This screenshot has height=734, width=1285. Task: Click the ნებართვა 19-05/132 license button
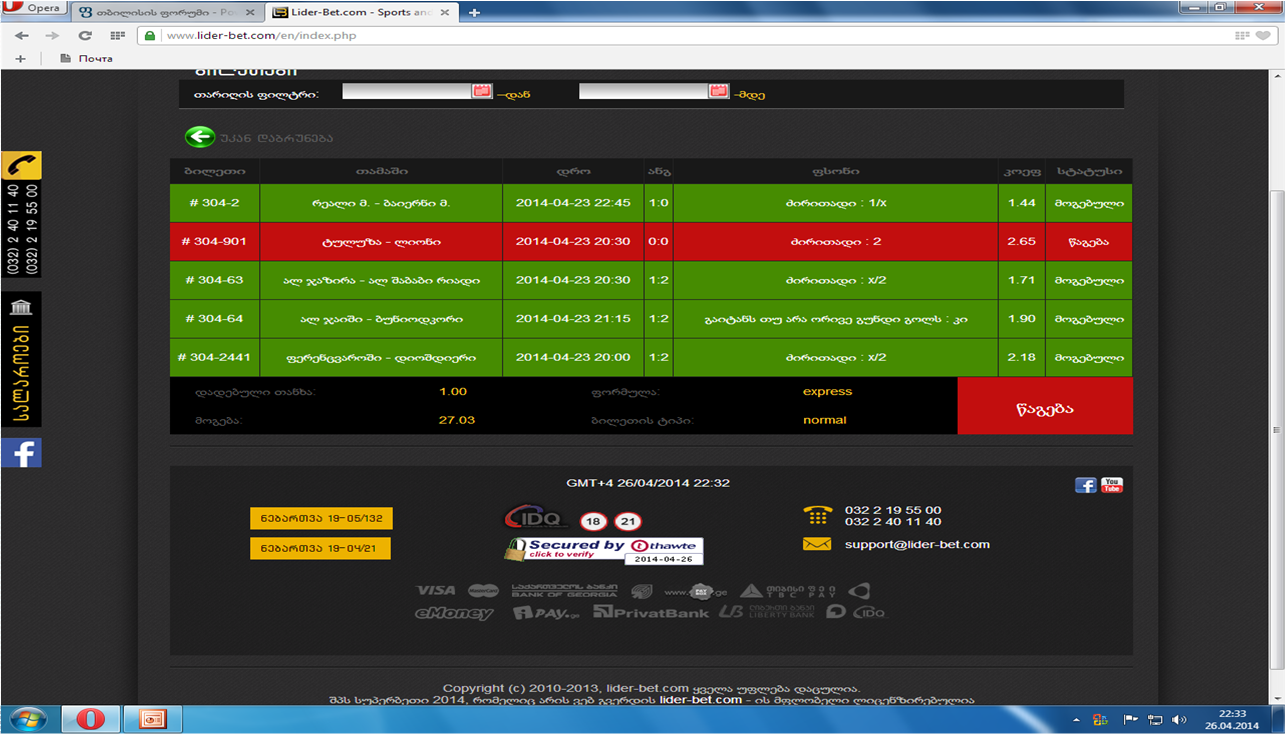coord(321,518)
